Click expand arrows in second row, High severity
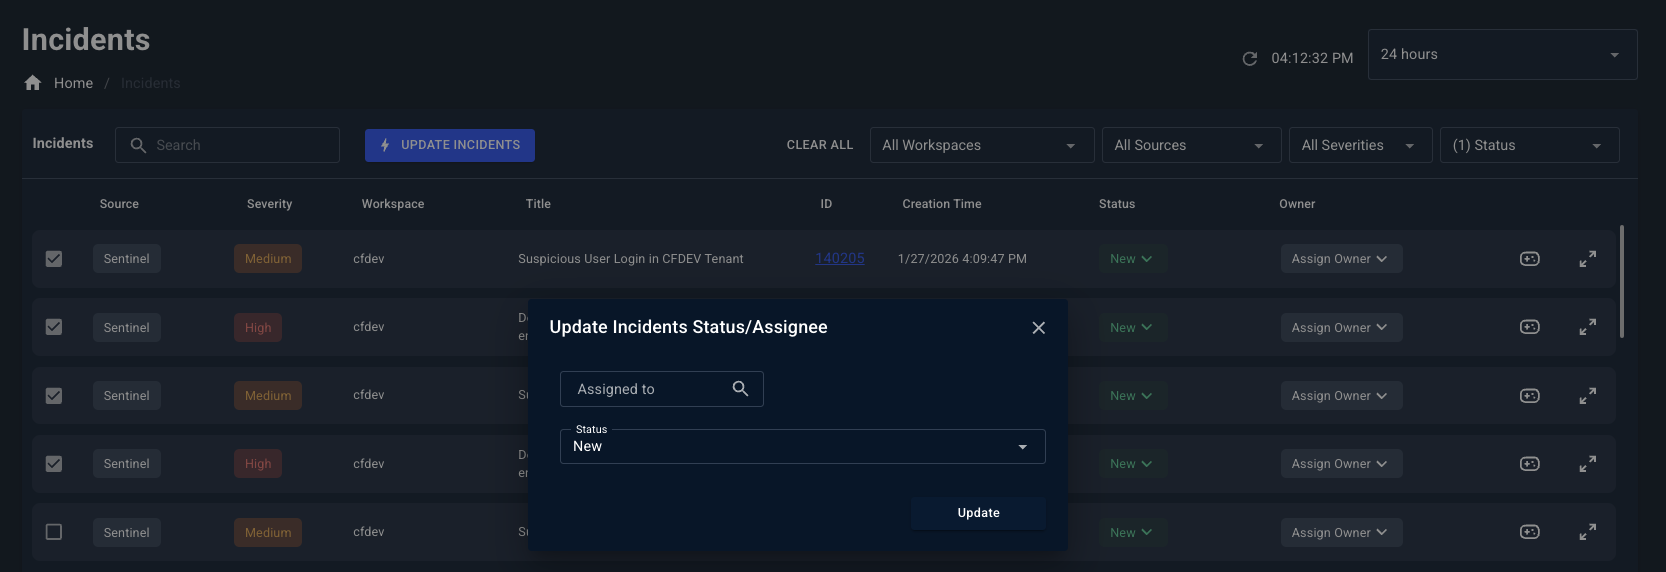 pos(1587,327)
